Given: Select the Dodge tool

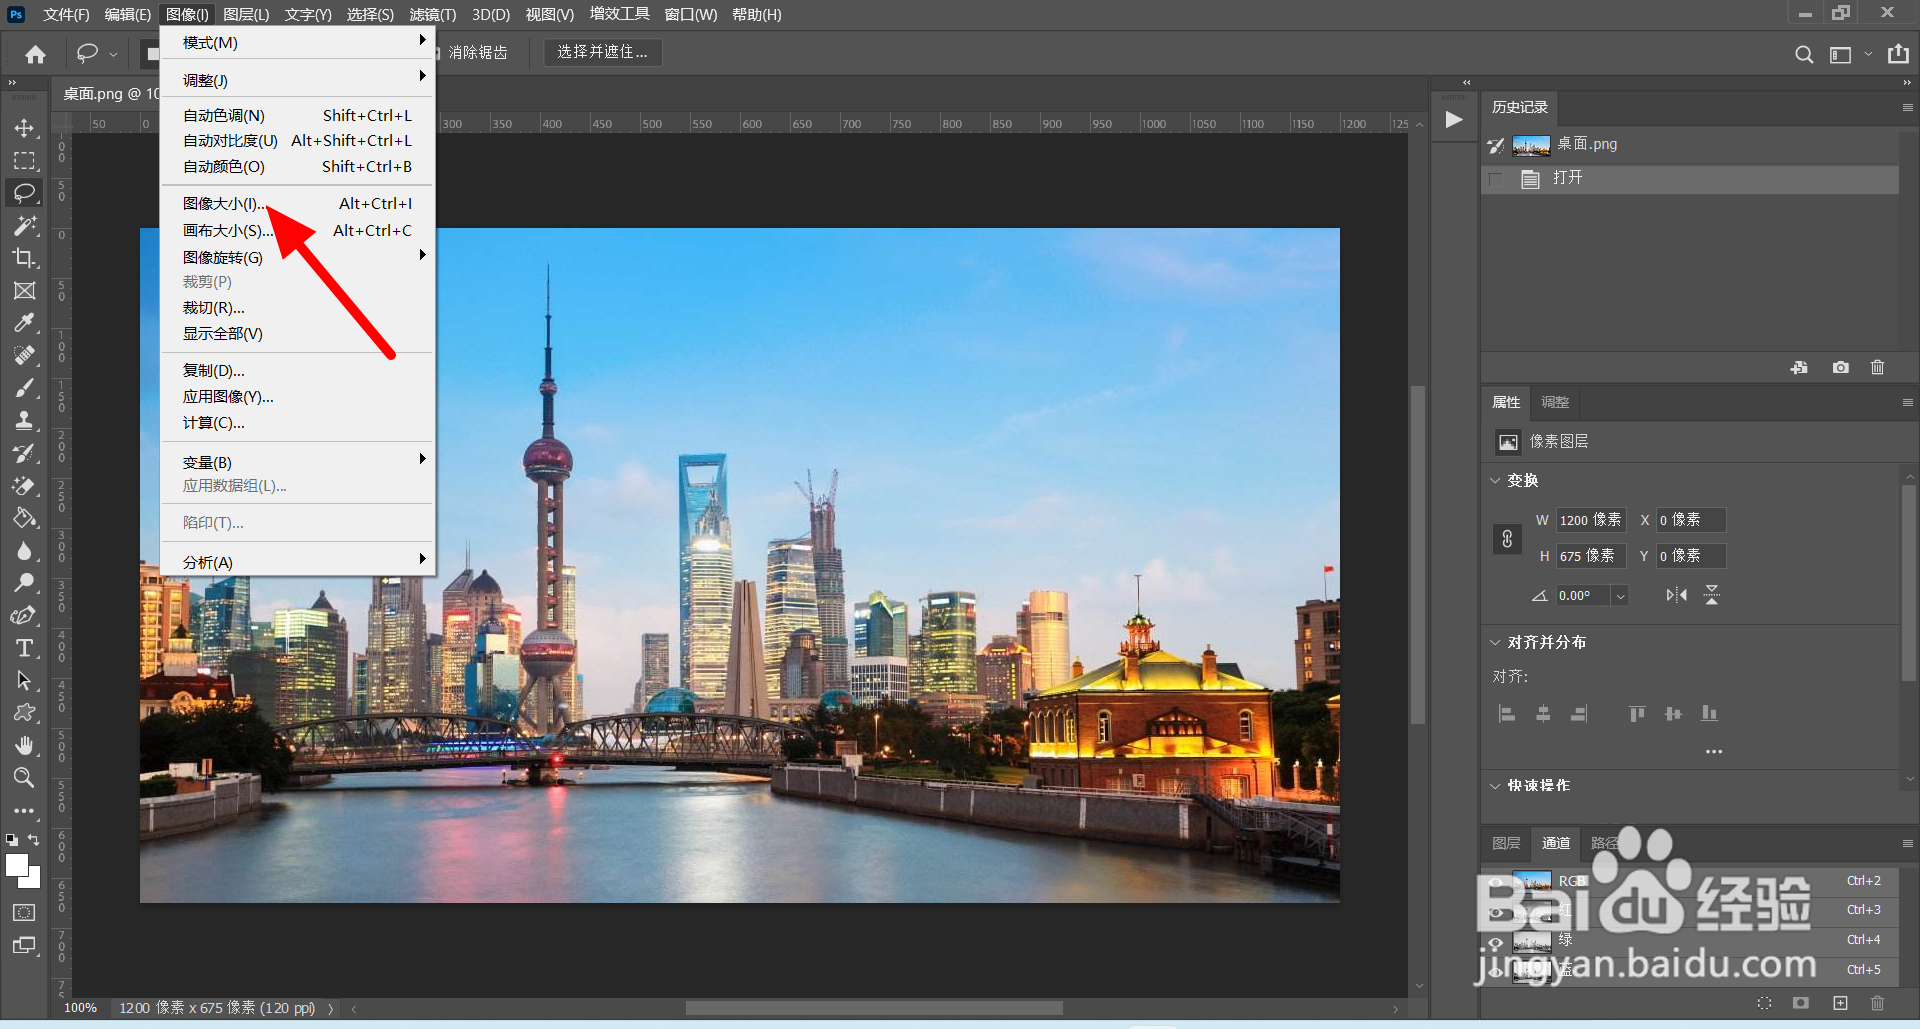Looking at the screenshot, I should pos(24,583).
